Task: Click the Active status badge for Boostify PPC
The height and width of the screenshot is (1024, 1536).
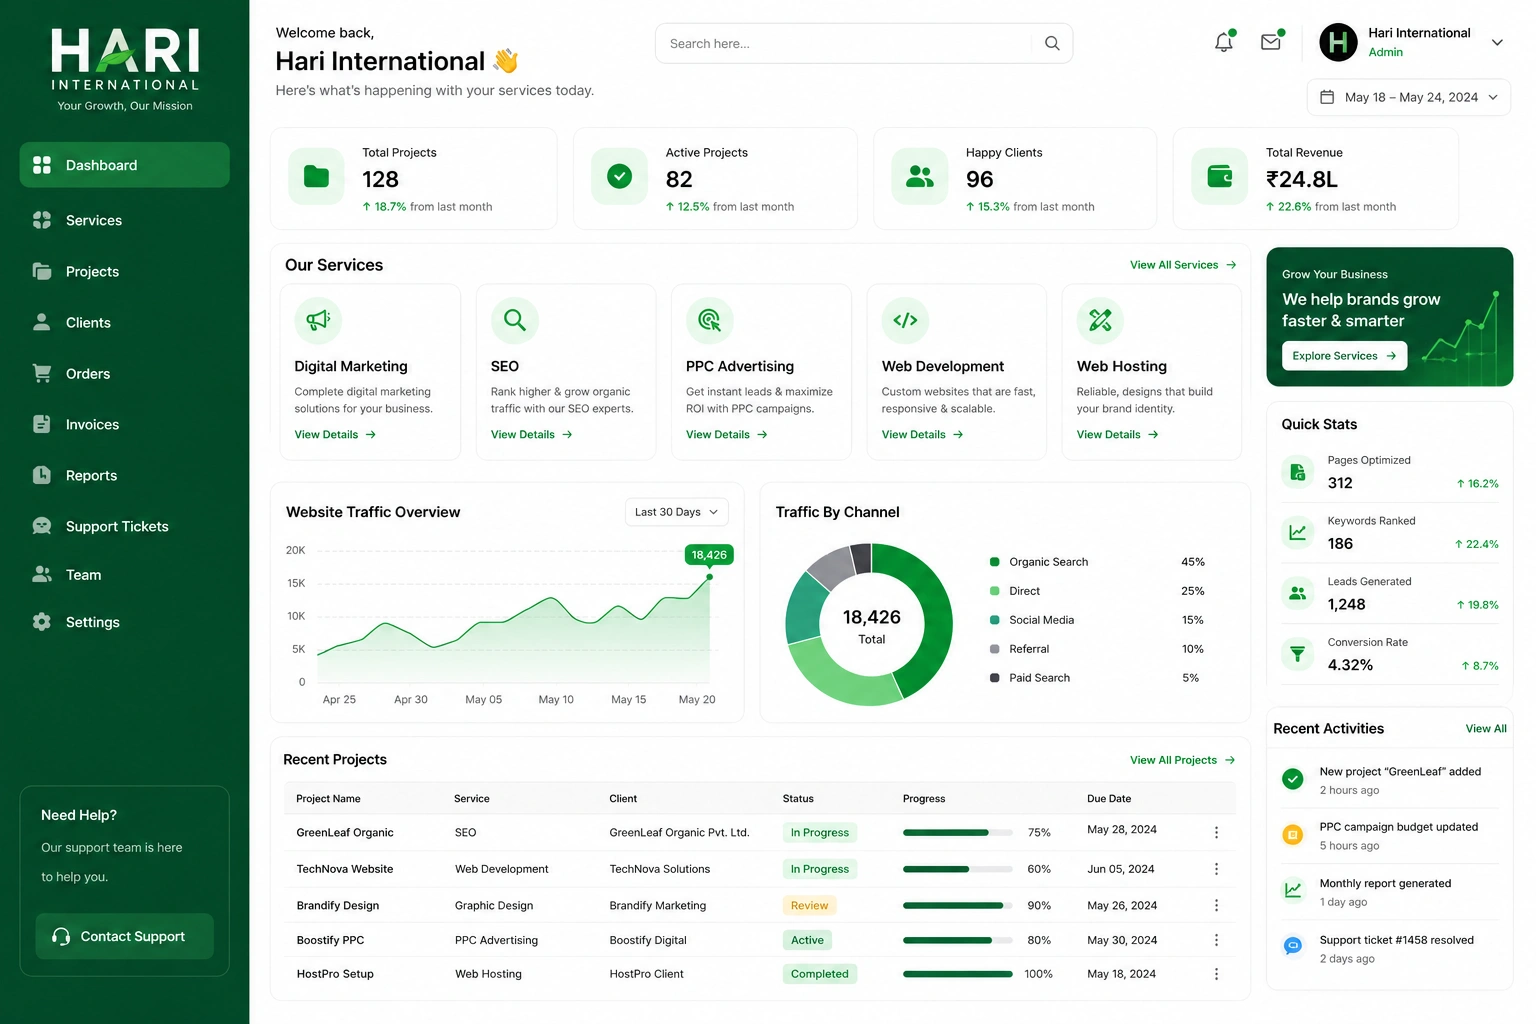Action: tap(807, 940)
